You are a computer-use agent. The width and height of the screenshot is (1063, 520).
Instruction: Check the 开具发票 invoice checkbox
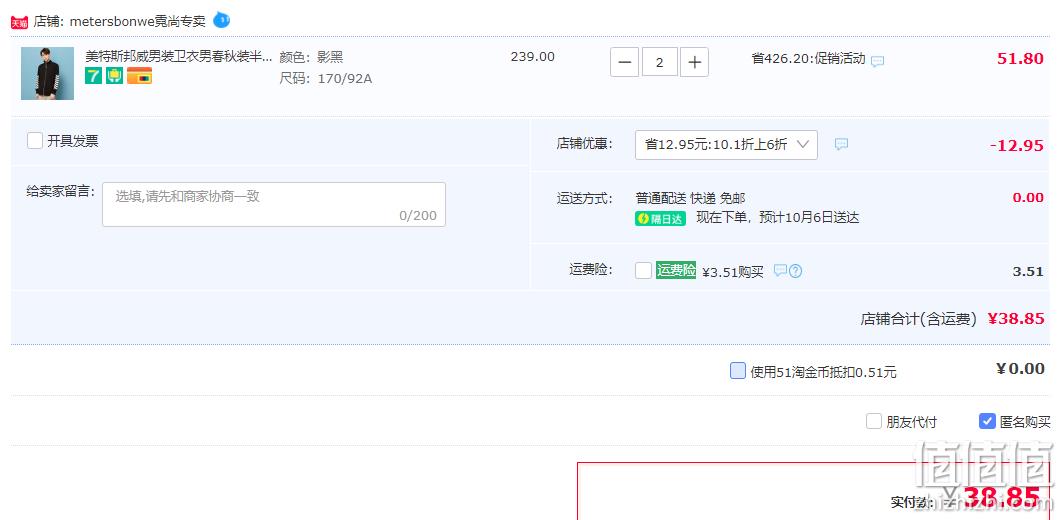pyautogui.click(x=35, y=140)
